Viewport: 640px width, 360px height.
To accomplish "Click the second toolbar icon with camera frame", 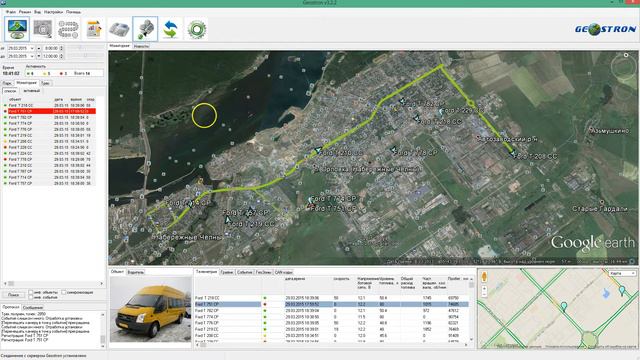I will [x=42, y=29].
